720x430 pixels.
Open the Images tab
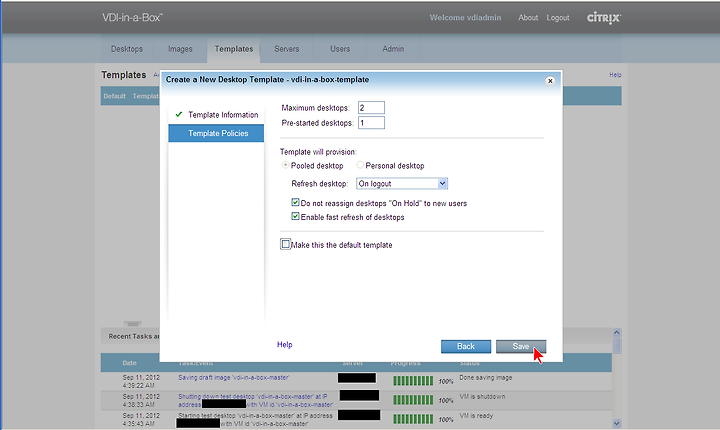tap(180, 49)
